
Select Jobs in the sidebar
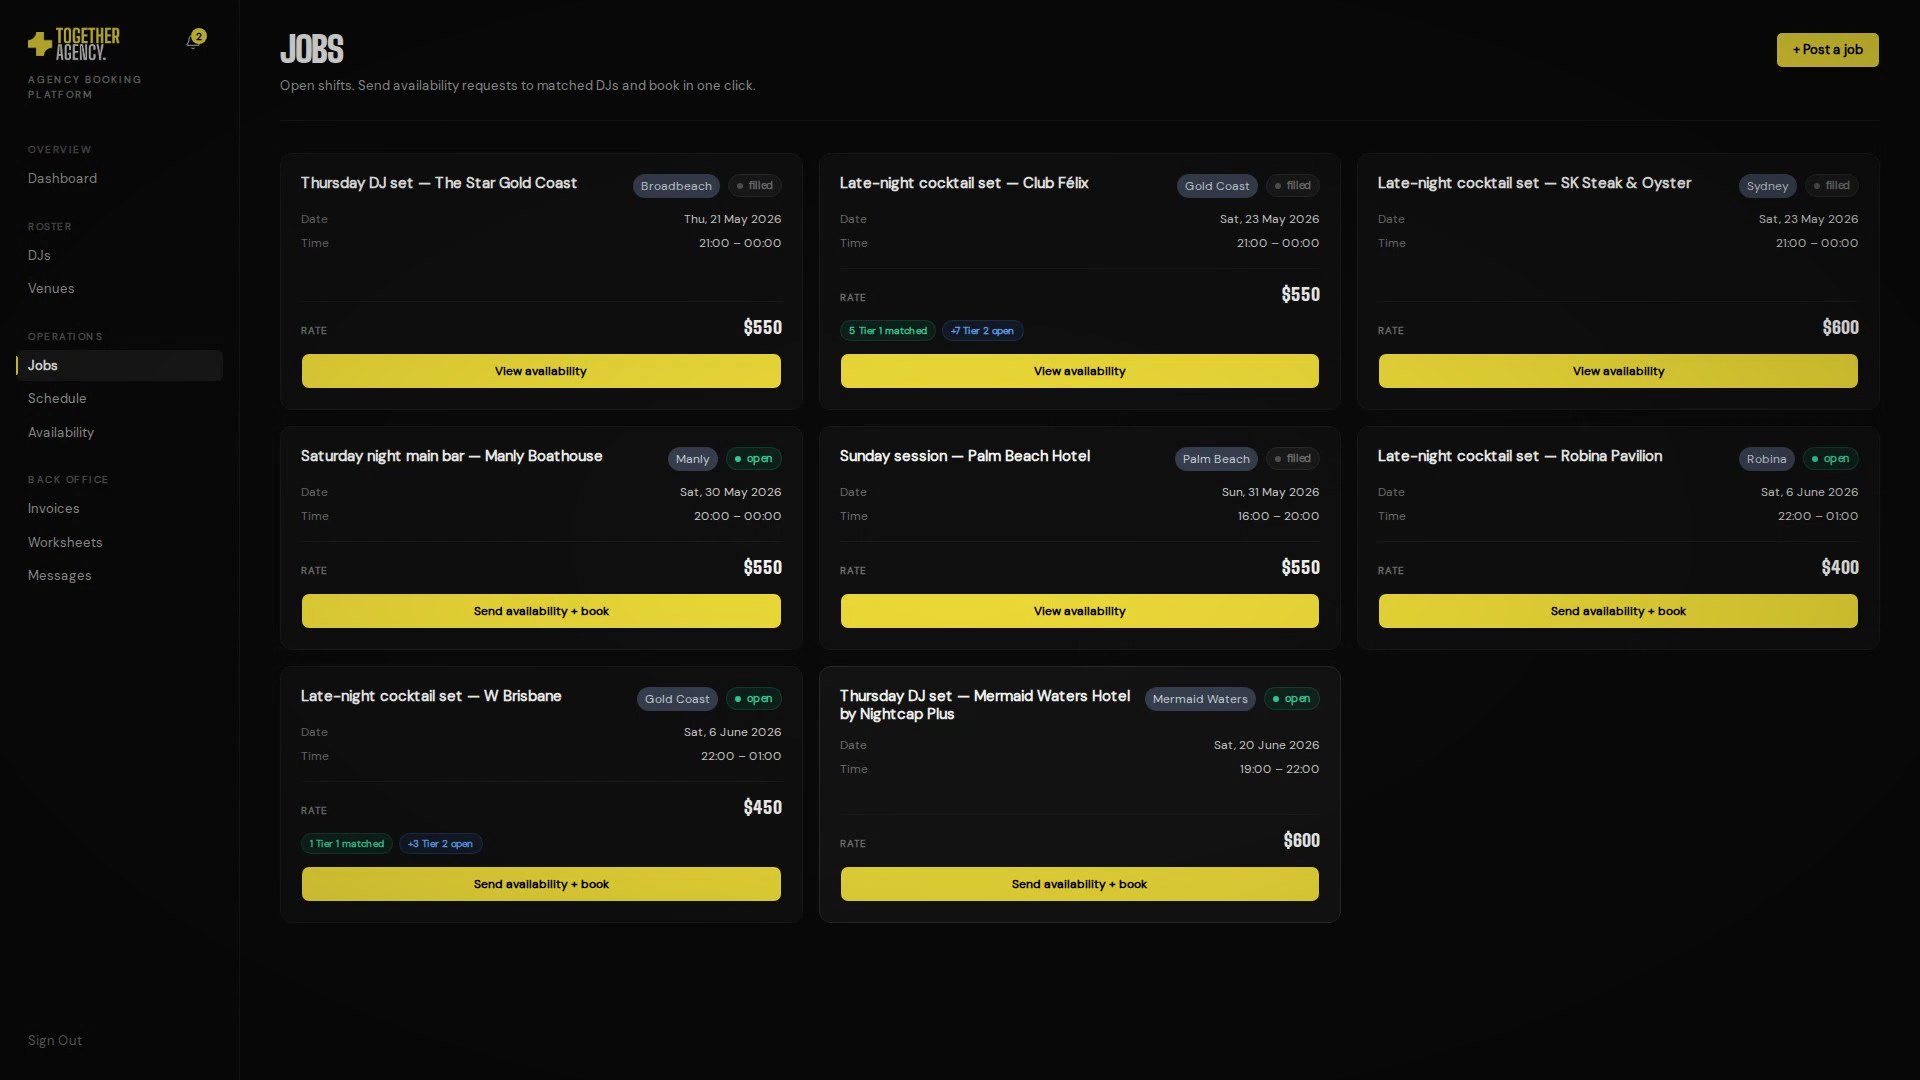119,365
